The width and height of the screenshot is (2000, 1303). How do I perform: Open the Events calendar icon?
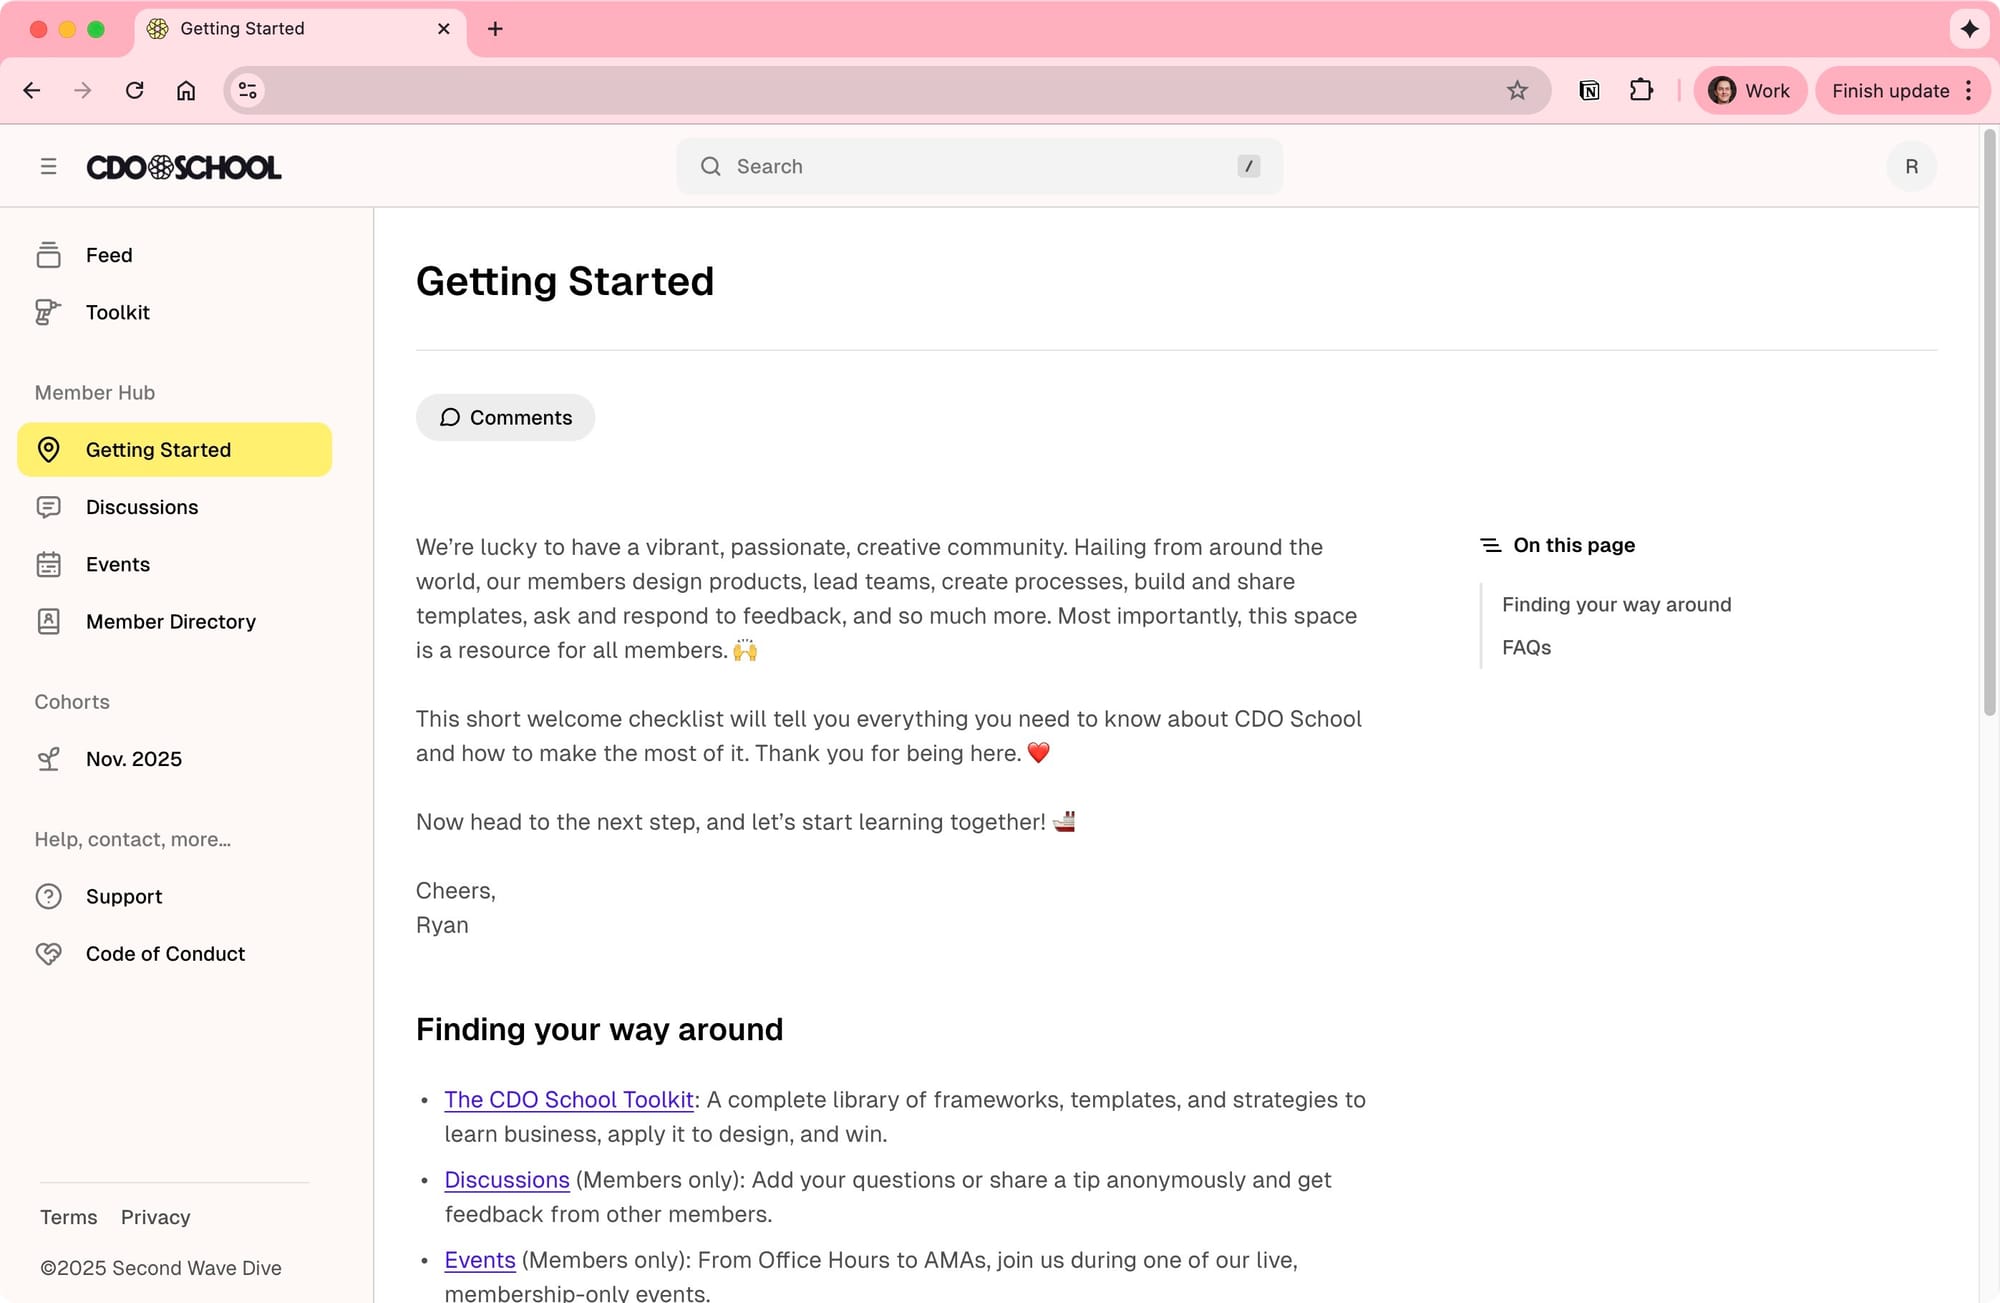48,564
